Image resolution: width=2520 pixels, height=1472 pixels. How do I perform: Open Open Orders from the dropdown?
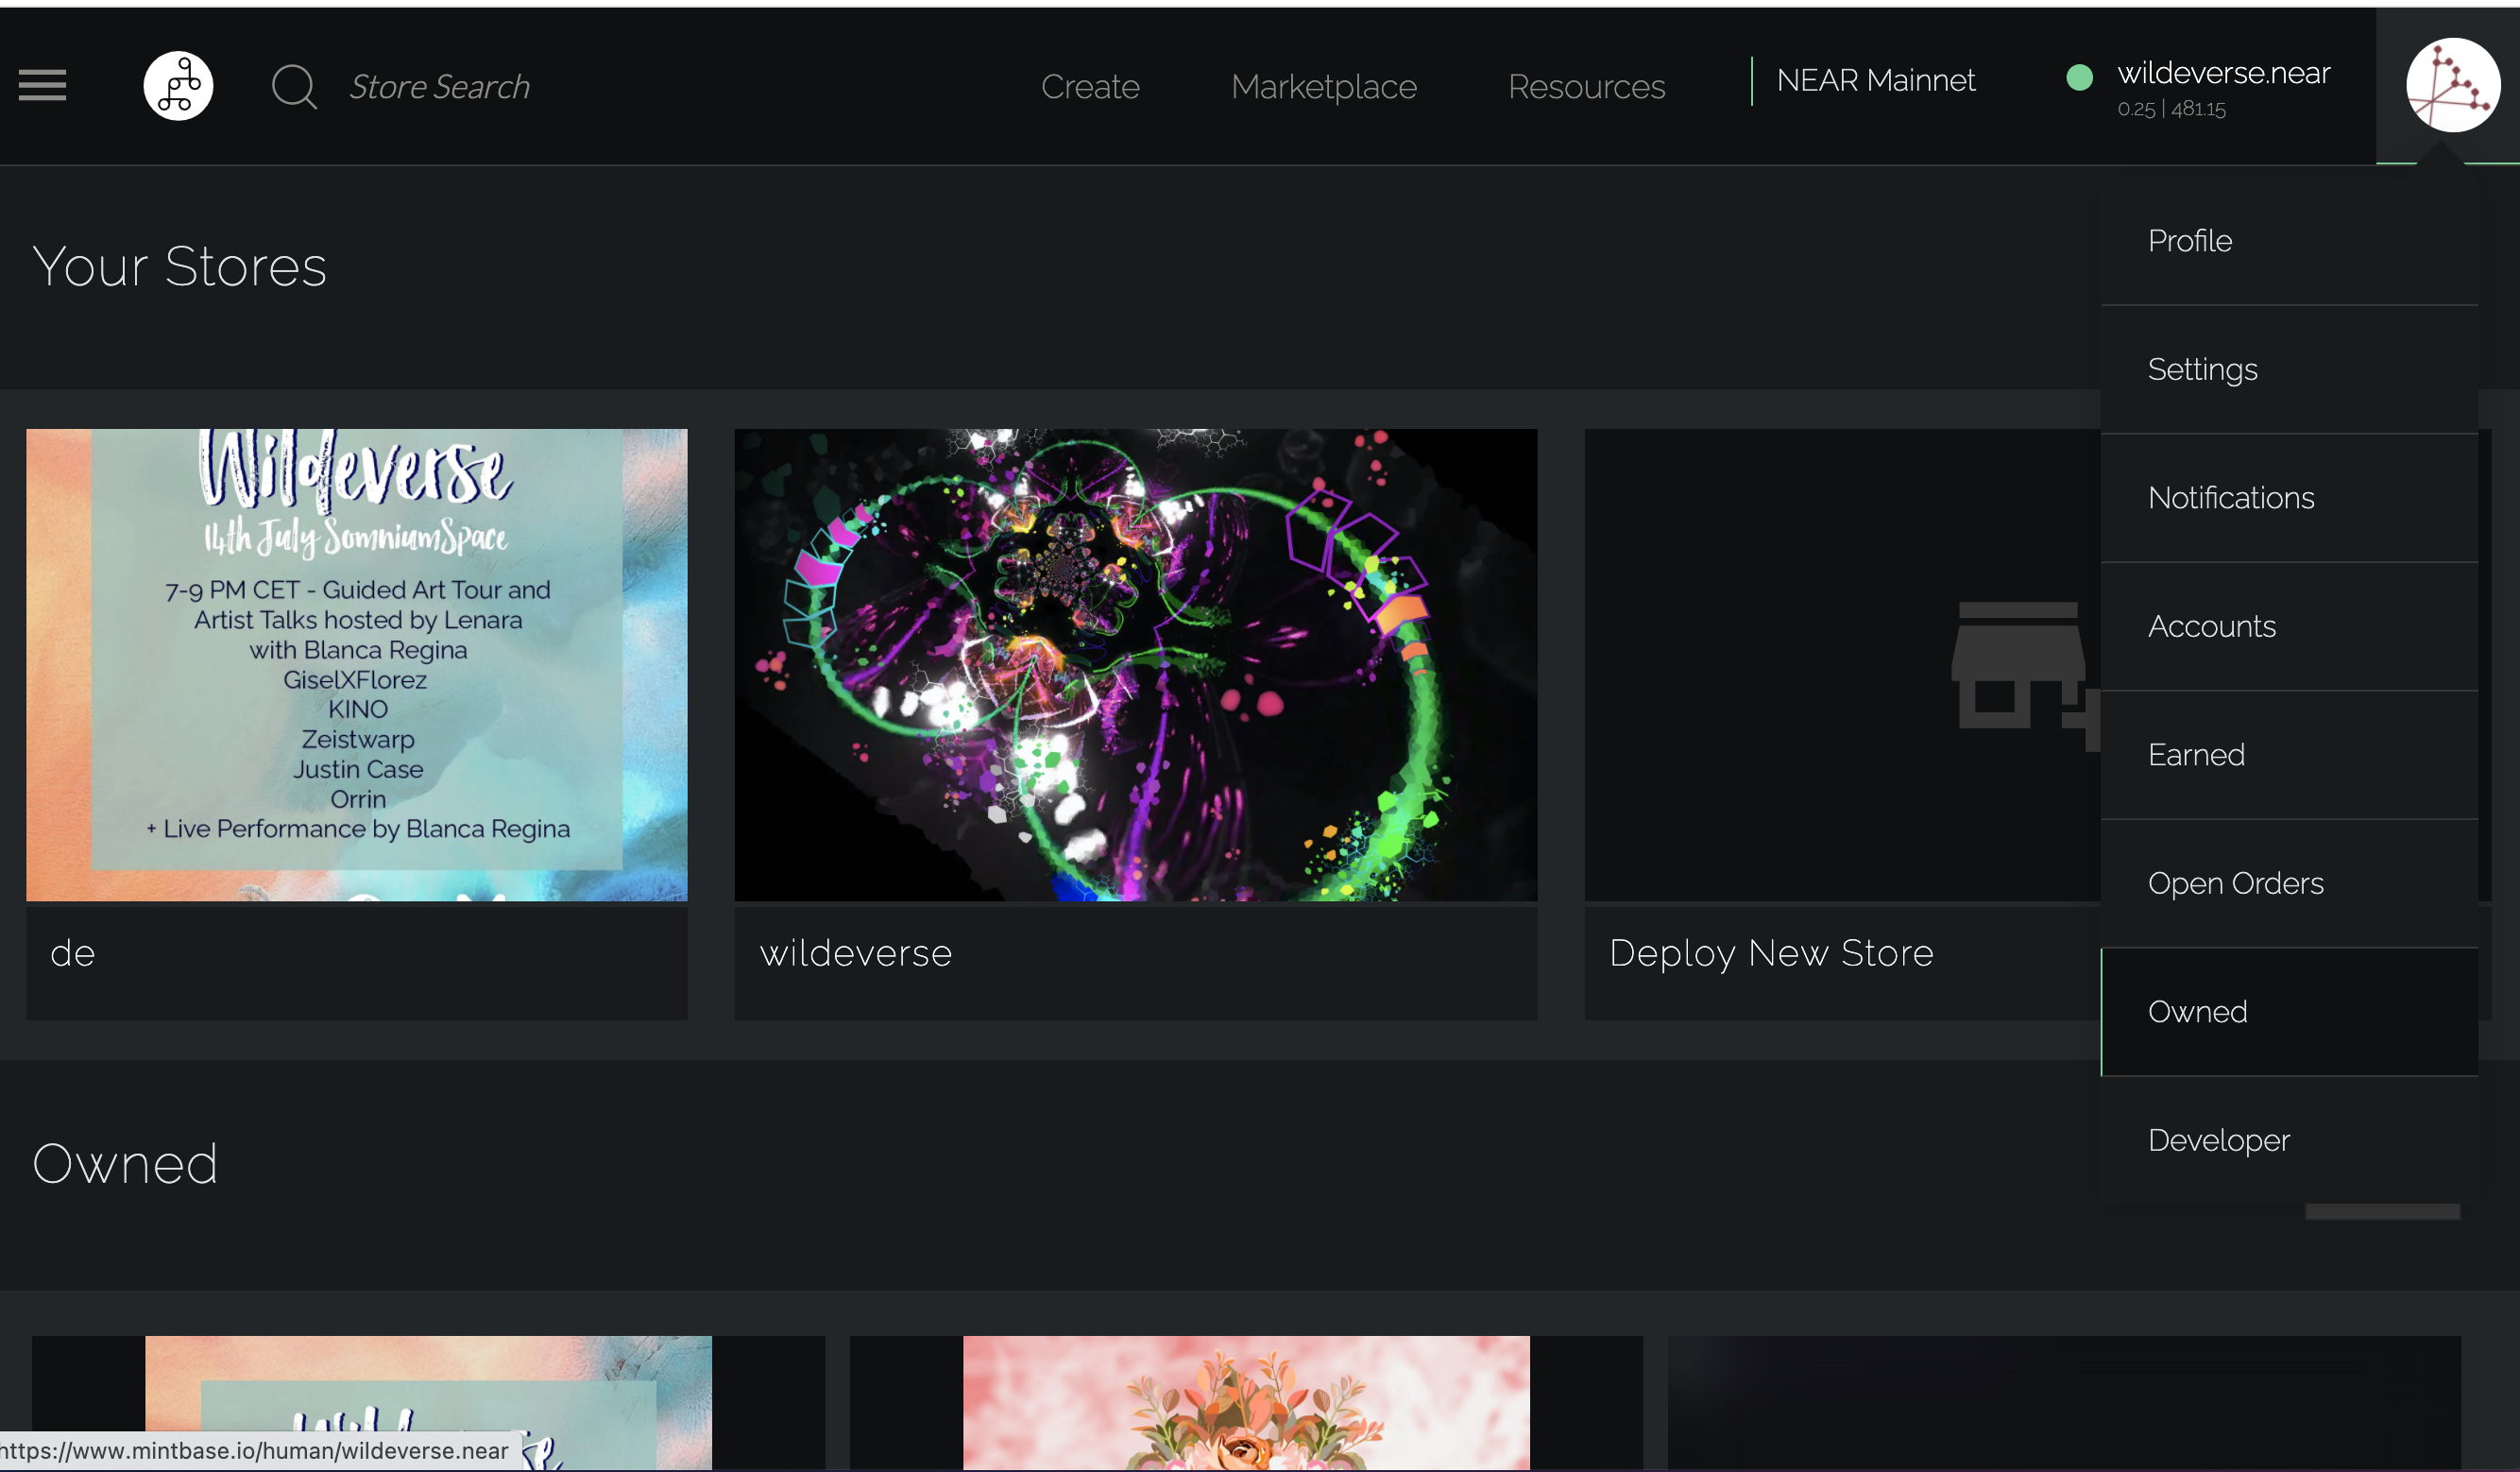pyautogui.click(x=2289, y=884)
